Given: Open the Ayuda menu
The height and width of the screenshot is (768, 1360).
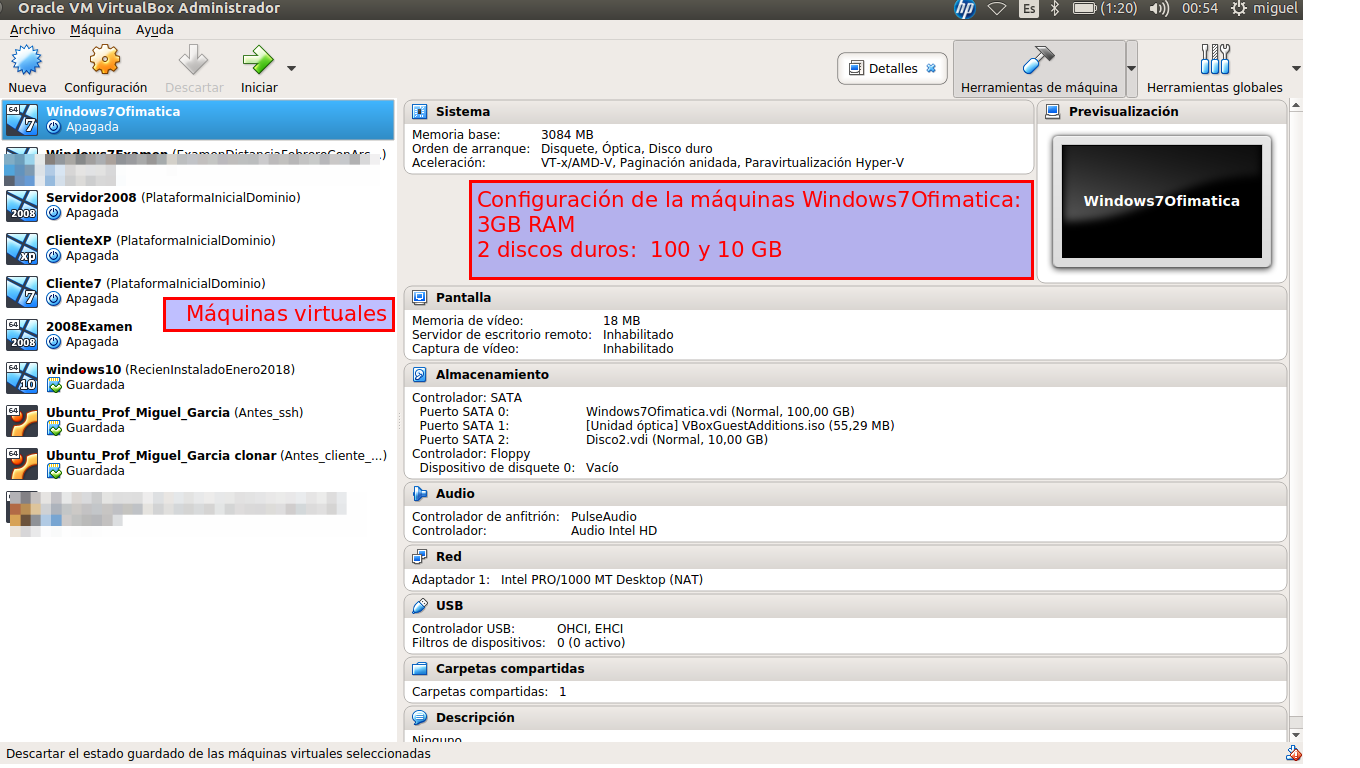Looking at the screenshot, I should coord(154,29).
